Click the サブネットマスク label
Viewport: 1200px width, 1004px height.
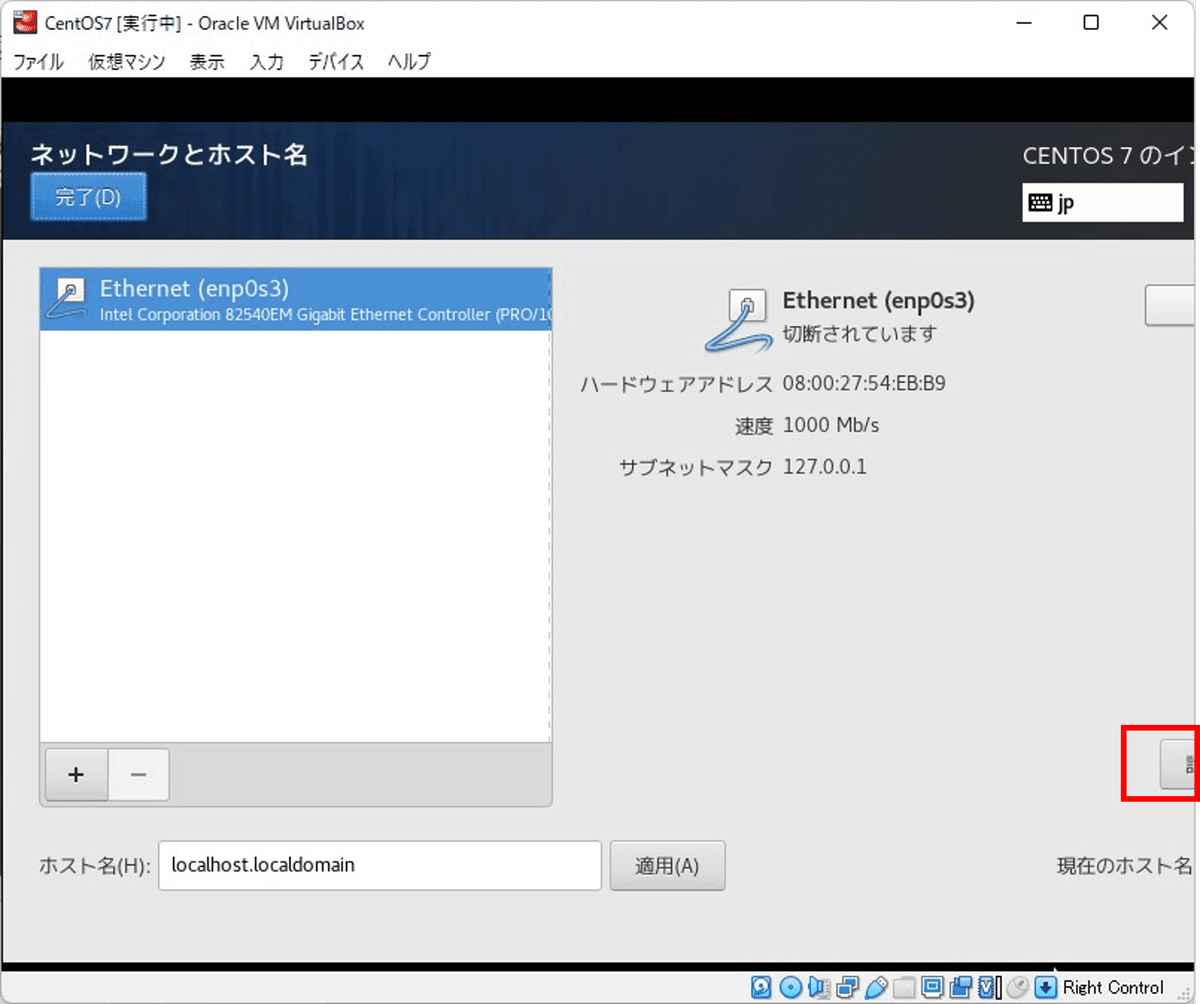click(696, 467)
